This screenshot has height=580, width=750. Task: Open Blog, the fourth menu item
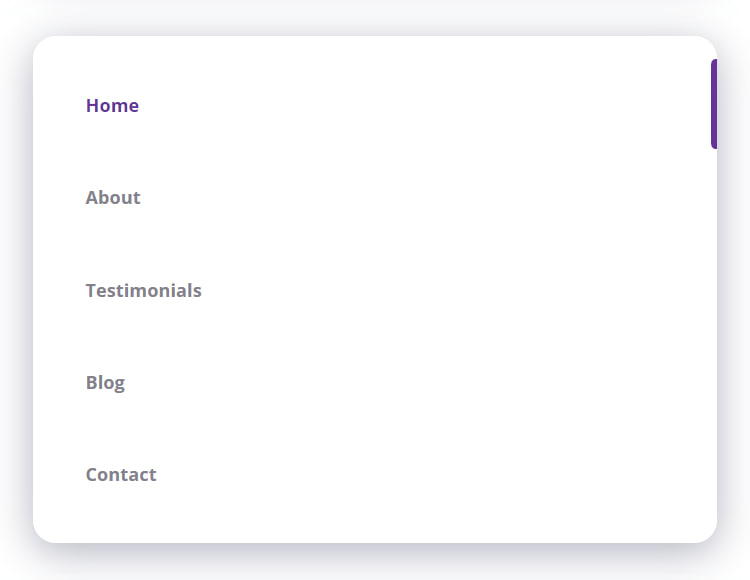[x=105, y=383]
